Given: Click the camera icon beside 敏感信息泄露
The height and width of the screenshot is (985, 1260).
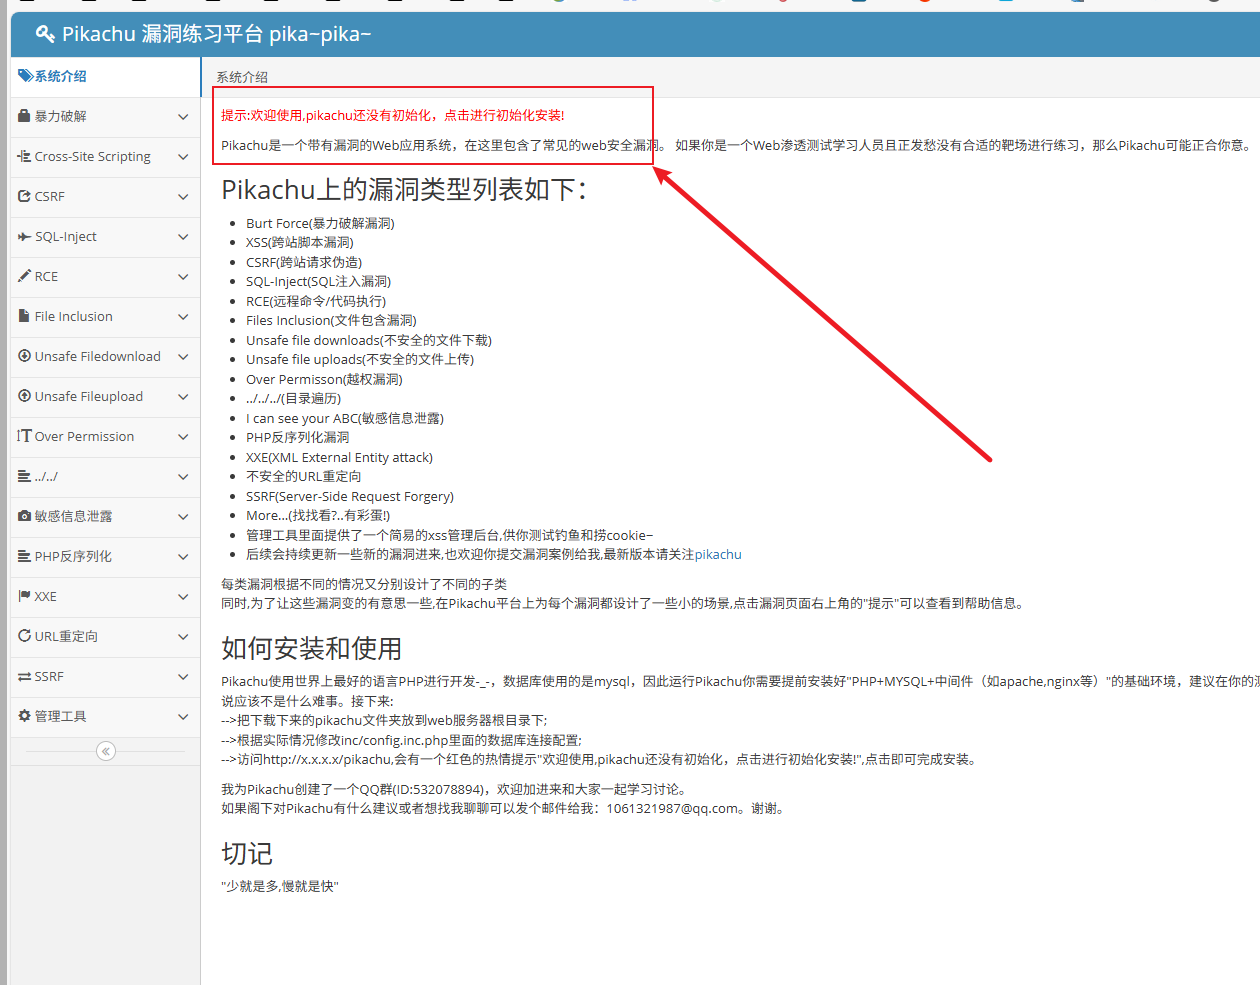Looking at the screenshot, I should coord(25,516).
